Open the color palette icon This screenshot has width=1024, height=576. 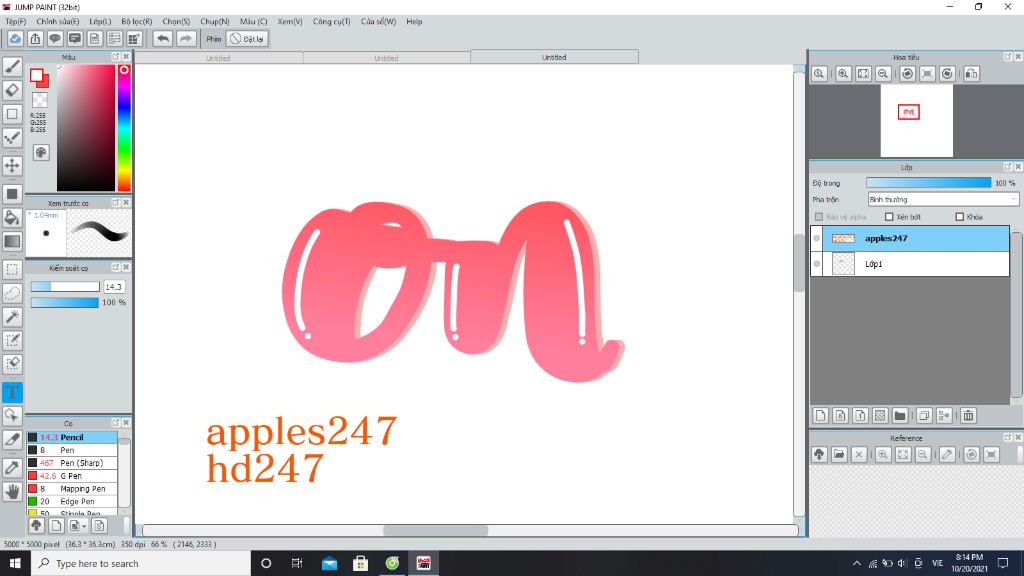click(x=41, y=152)
